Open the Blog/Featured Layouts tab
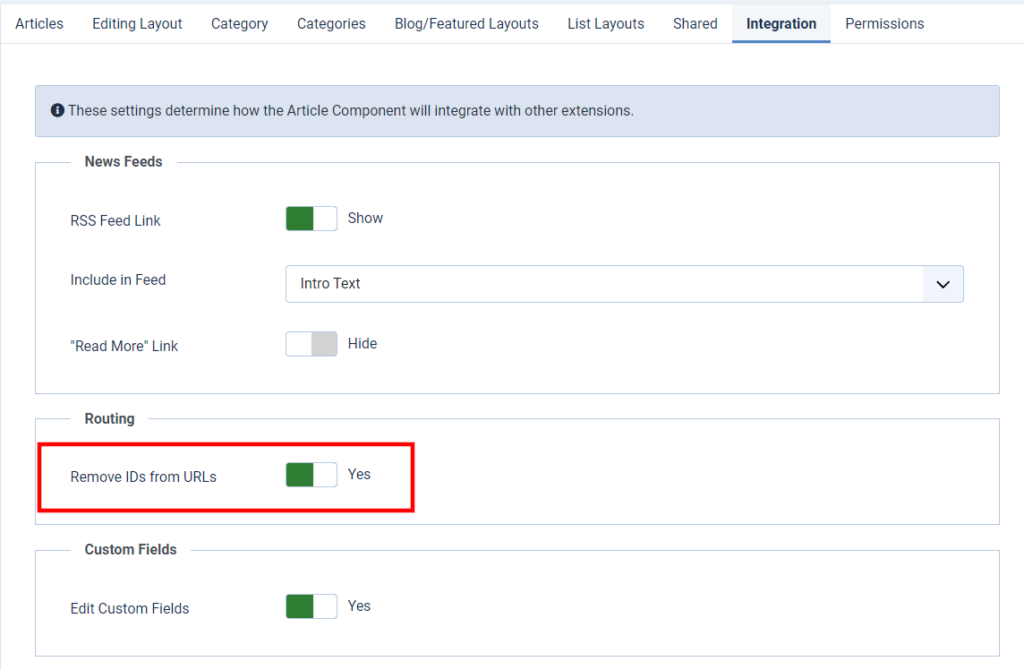Image resolution: width=1024 pixels, height=670 pixels. point(466,23)
